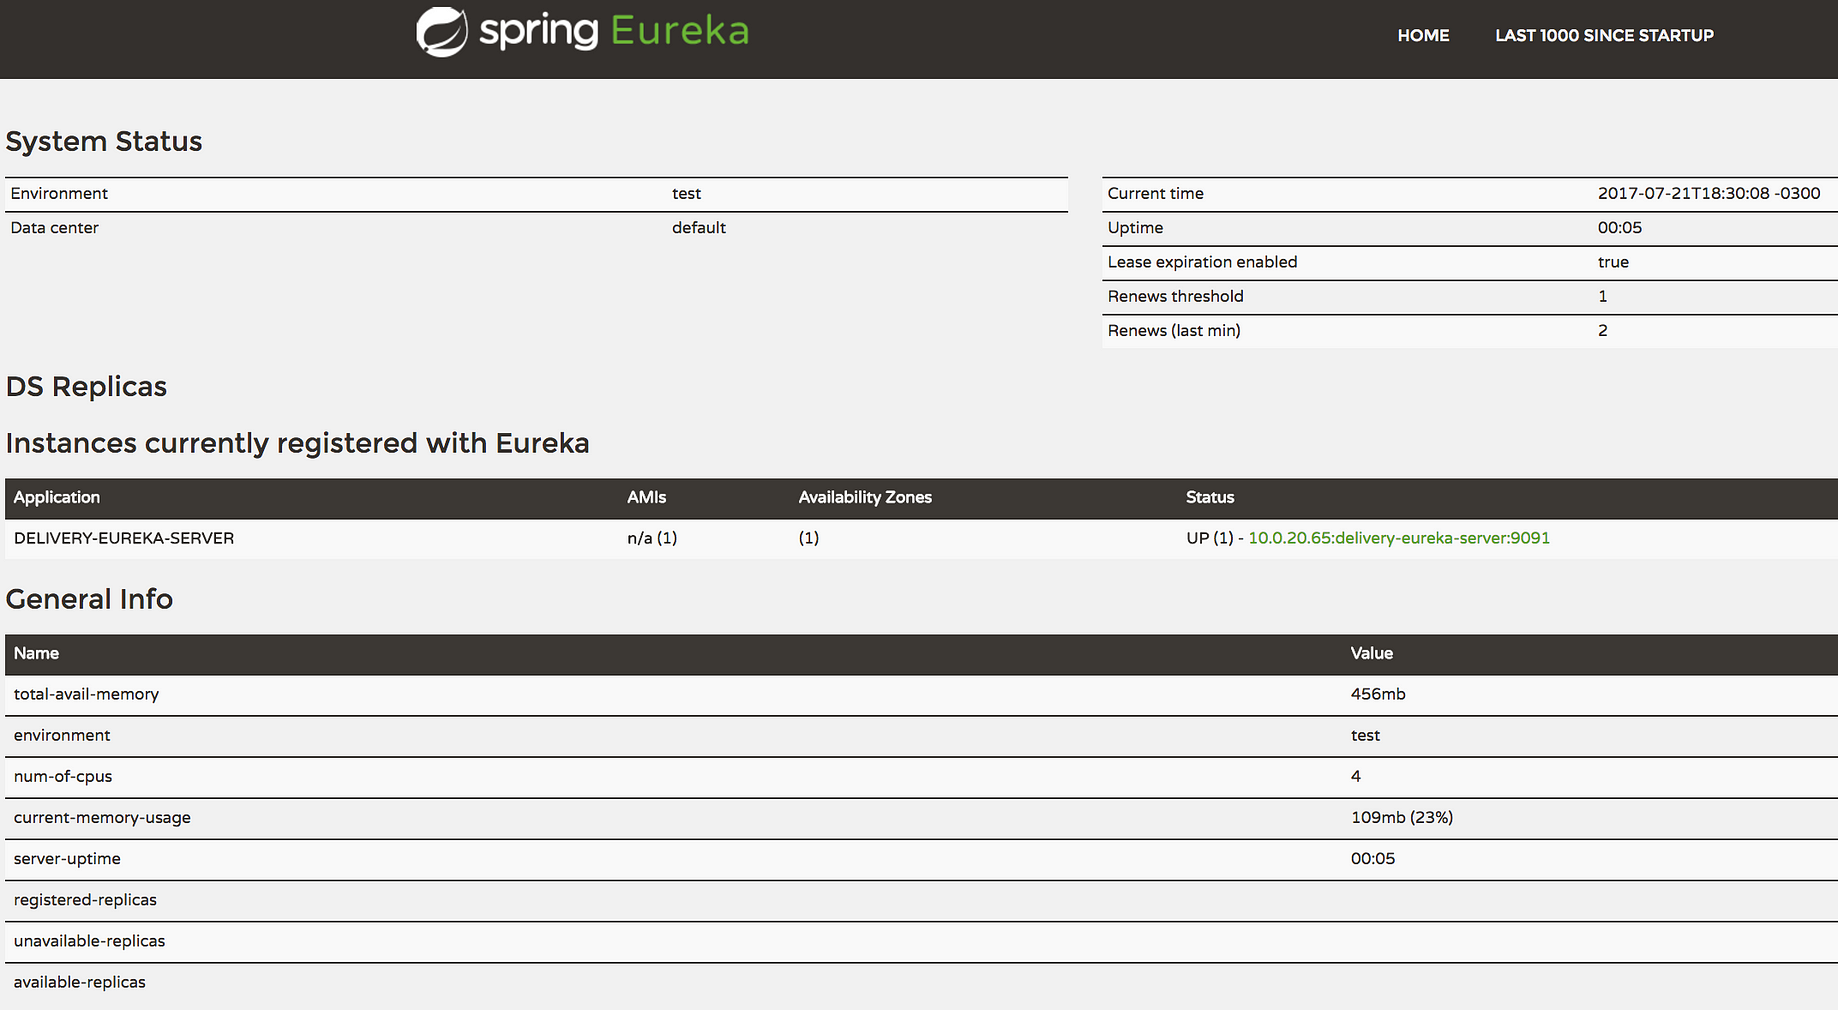Click the UP (1) status text
Image resolution: width=1838 pixels, height=1010 pixels.
(1210, 538)
